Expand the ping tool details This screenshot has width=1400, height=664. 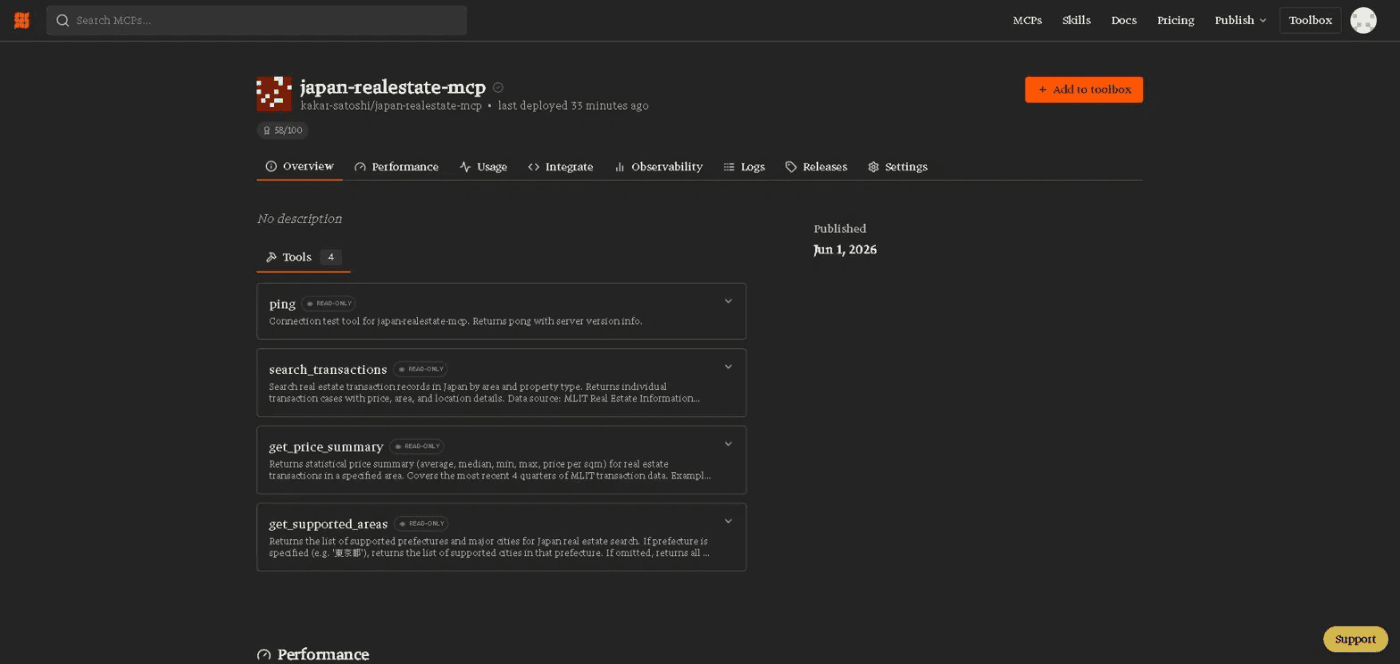728,301
